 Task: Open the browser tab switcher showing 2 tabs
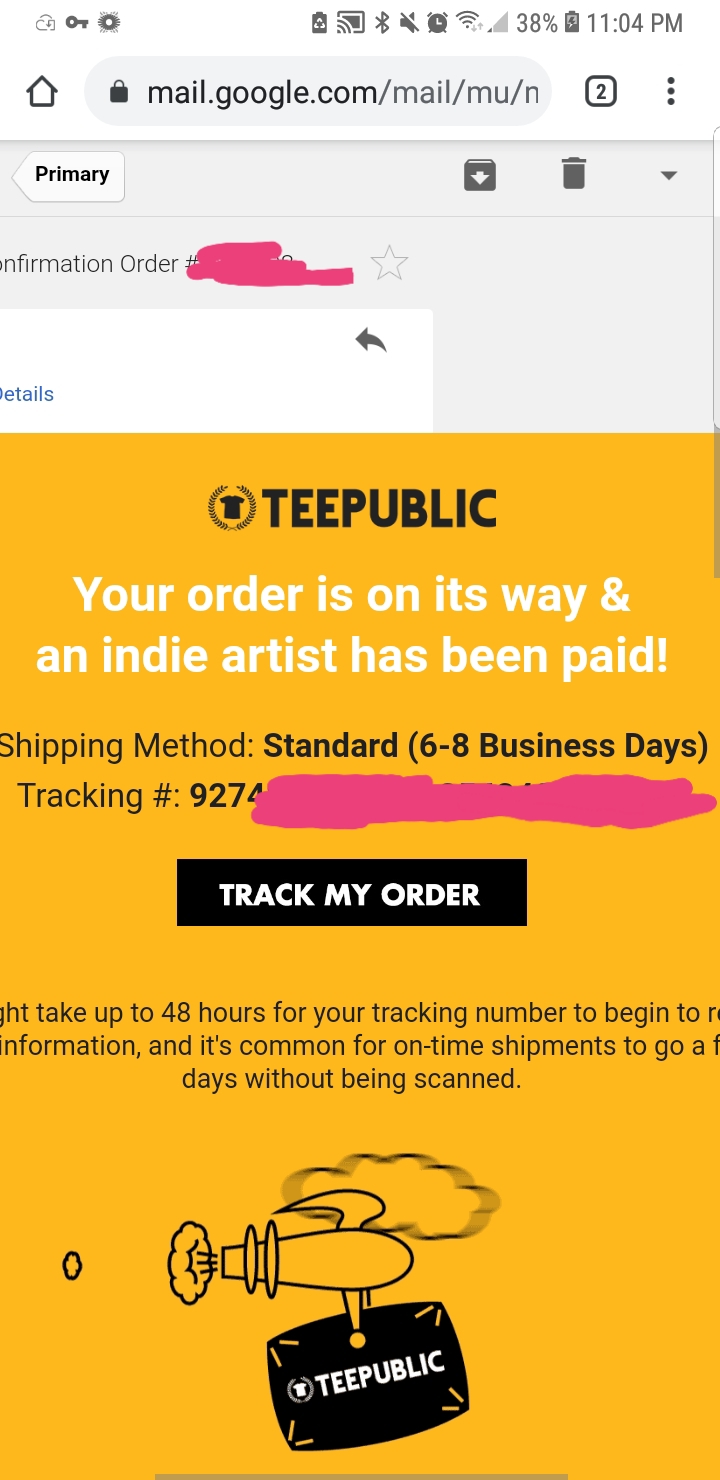click(601, 91)
